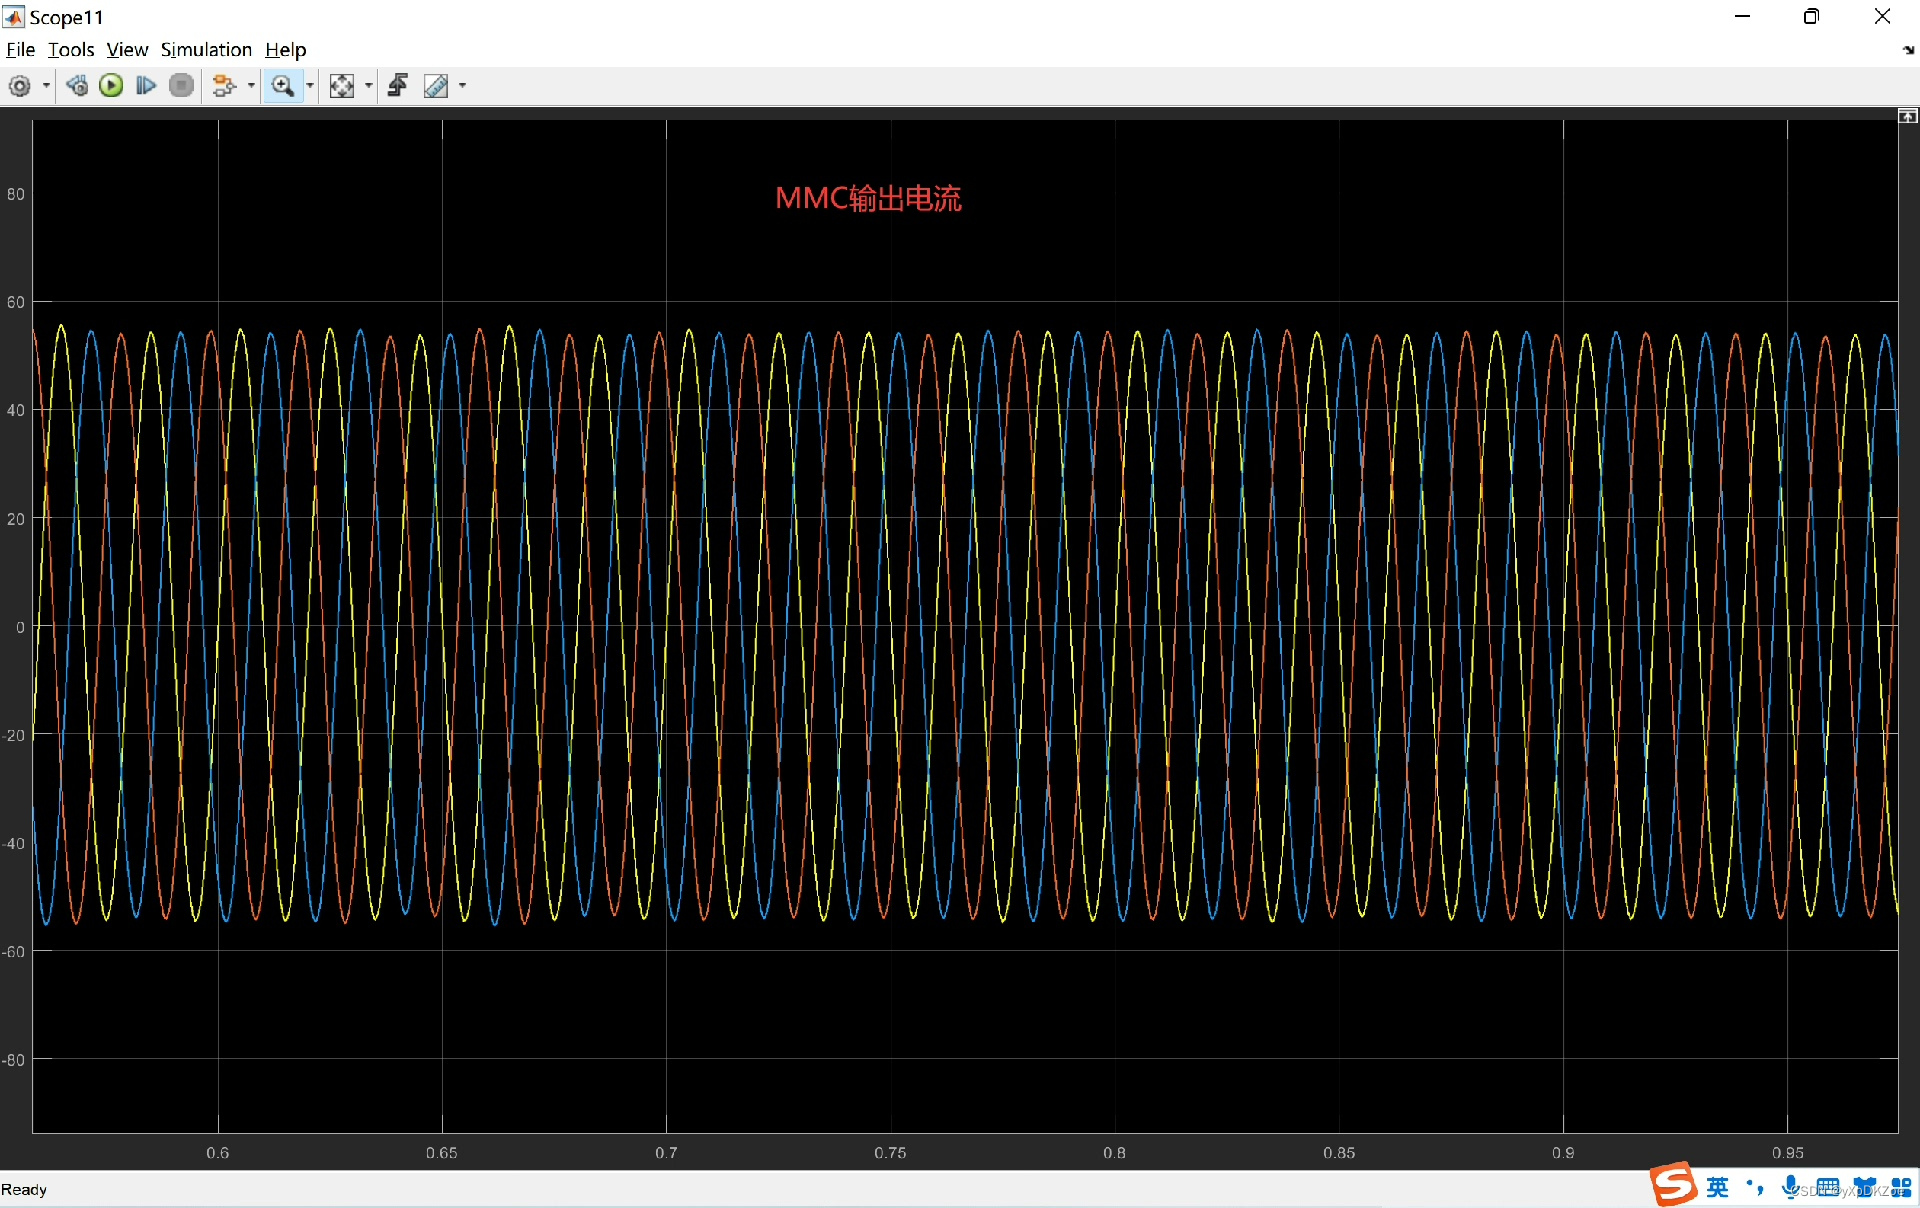Screen dimensions: 1920x1208
Task: Click the Step Back icon
Action: pos(77,86)
